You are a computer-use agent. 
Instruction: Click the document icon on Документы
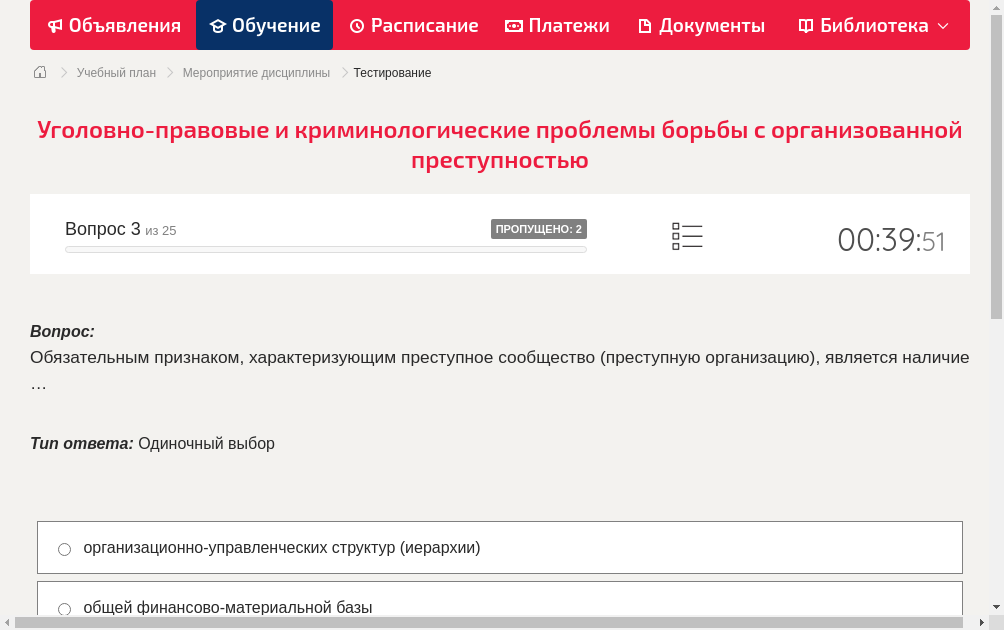pyautogui.click(x=647, y=25)
